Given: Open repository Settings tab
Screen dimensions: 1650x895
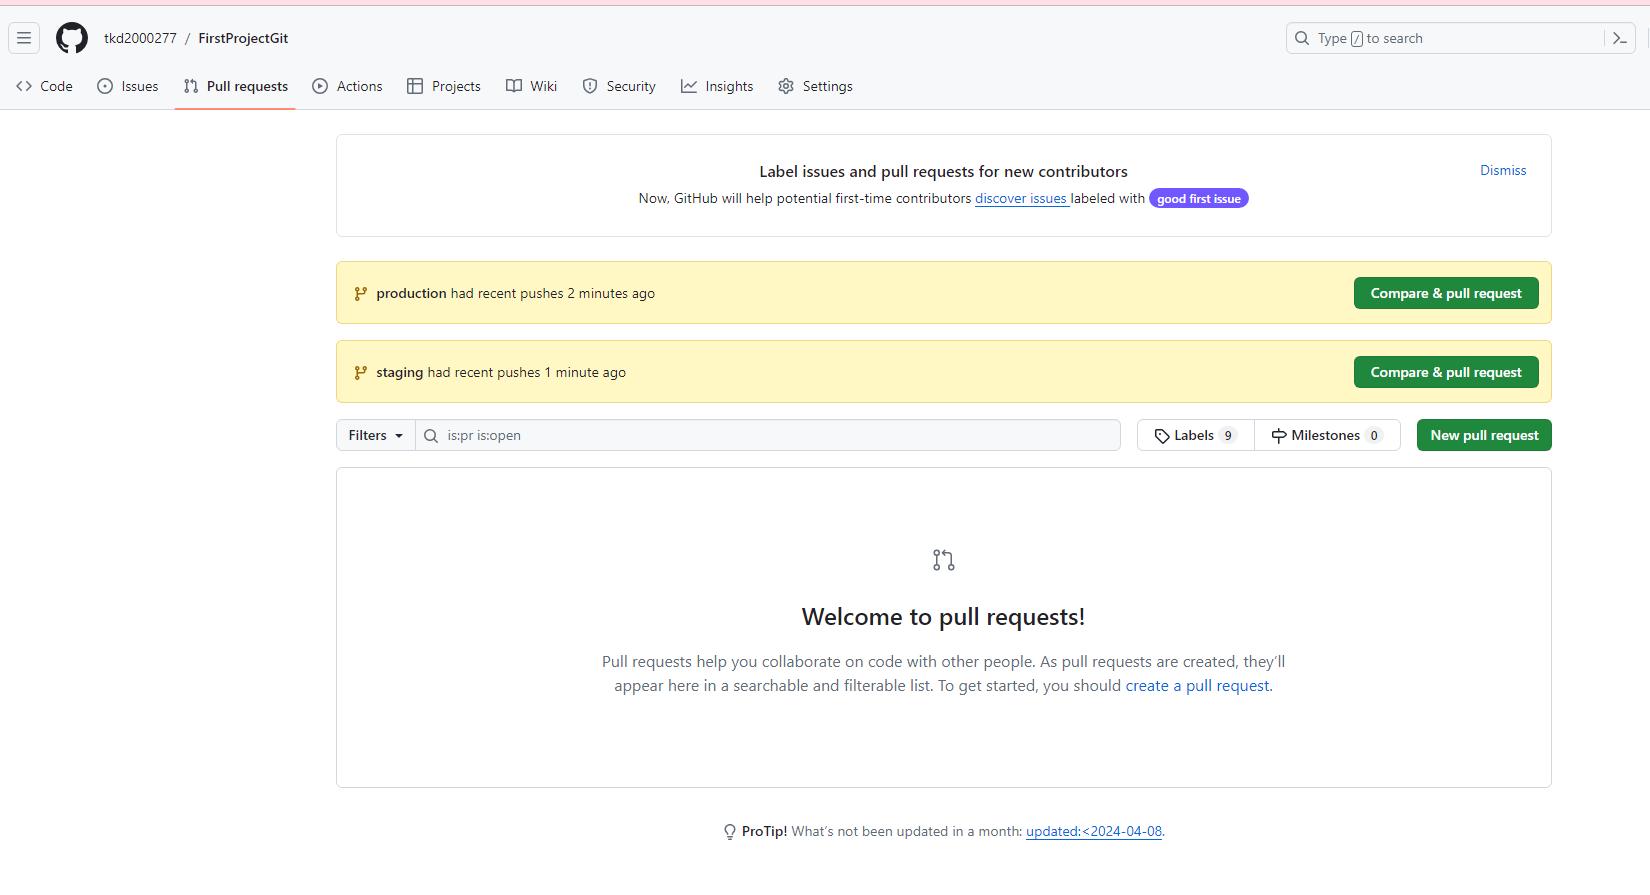Looking at the screenshot, I should [x=815, y=86].
